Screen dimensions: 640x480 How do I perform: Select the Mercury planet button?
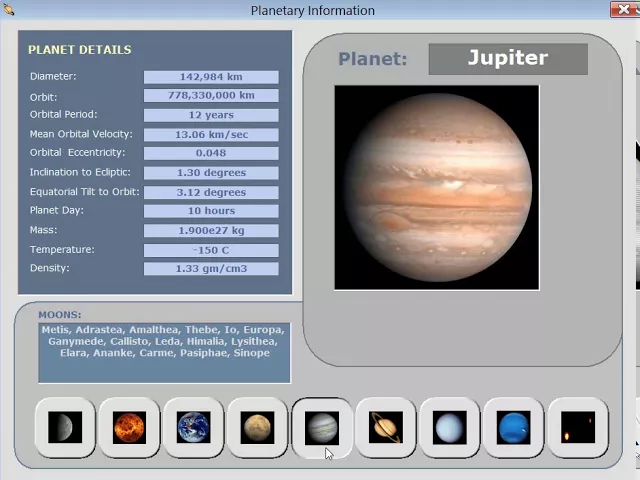pyautogui.click(x=65, y=427)
